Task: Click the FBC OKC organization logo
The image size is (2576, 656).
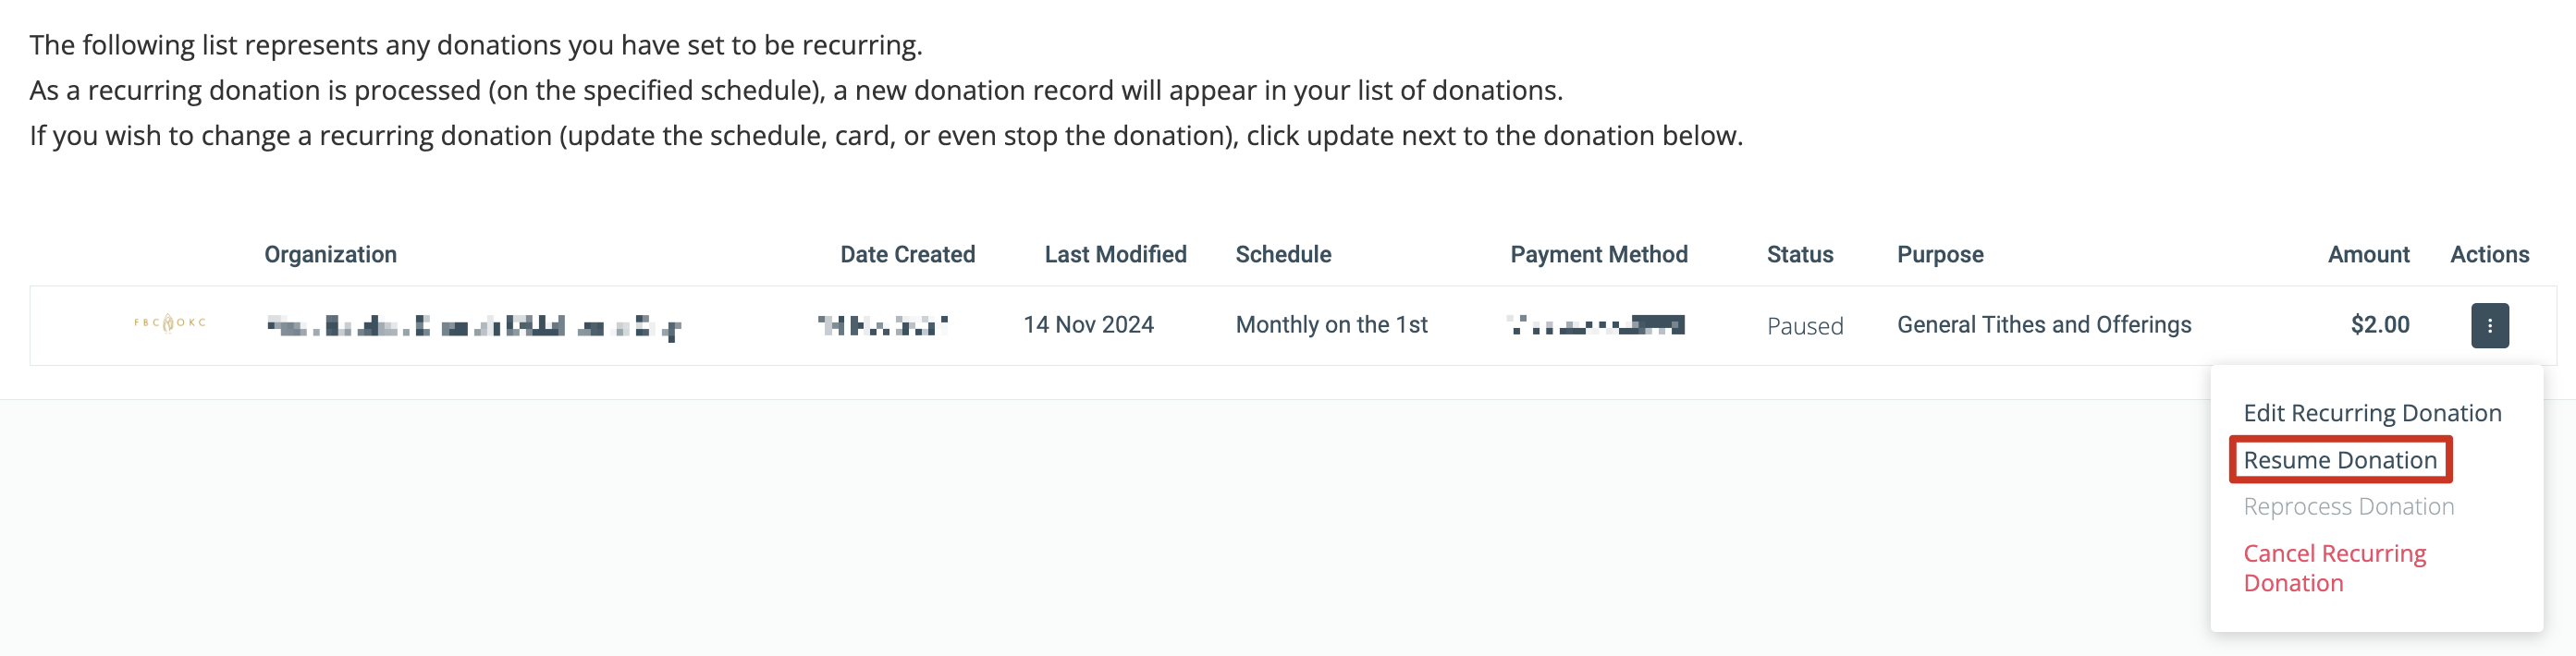Action: pos(170,323)
